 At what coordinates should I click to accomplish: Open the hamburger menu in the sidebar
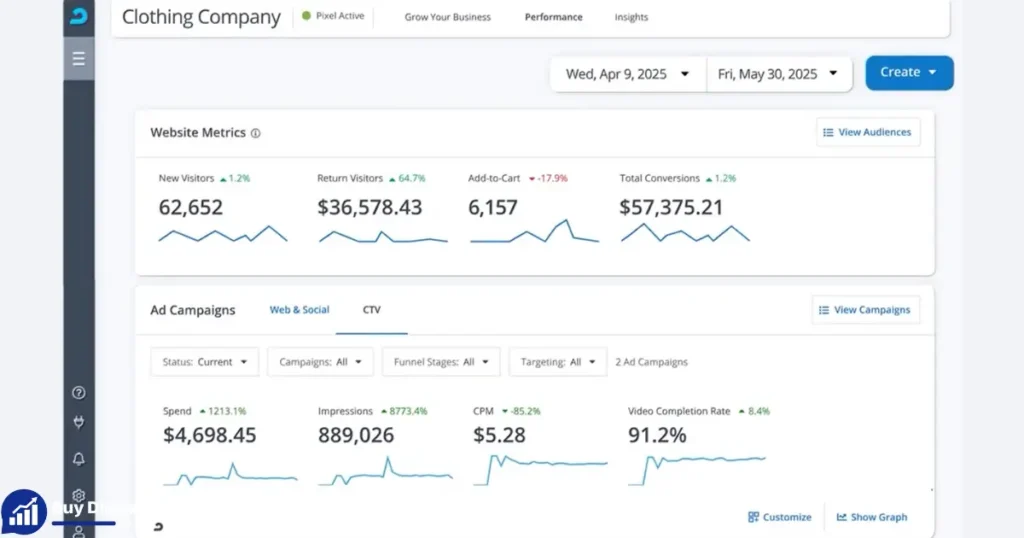point(78,59)
